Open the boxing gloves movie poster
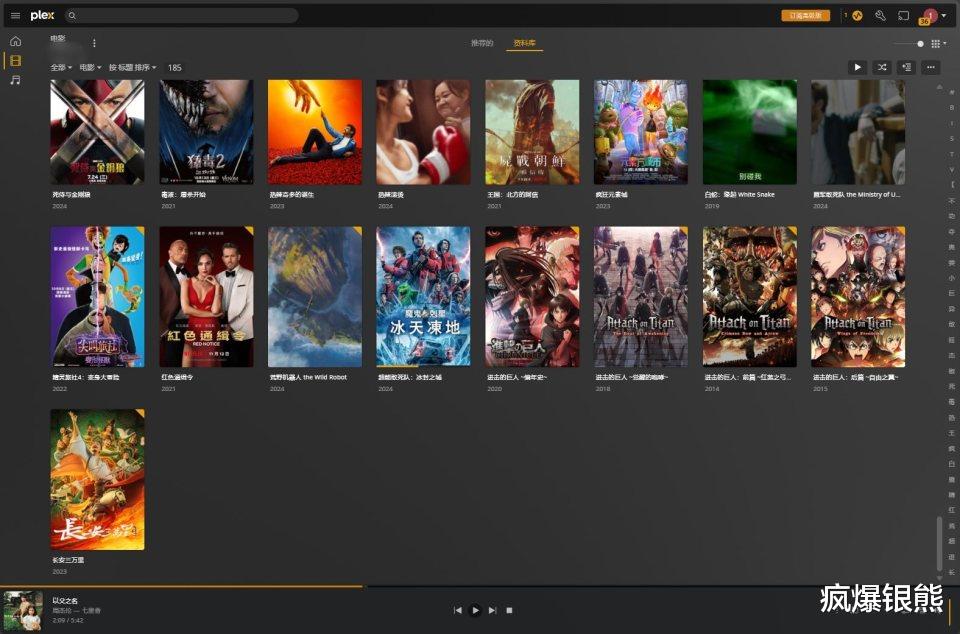960x634 pixels. click(423, 132)
